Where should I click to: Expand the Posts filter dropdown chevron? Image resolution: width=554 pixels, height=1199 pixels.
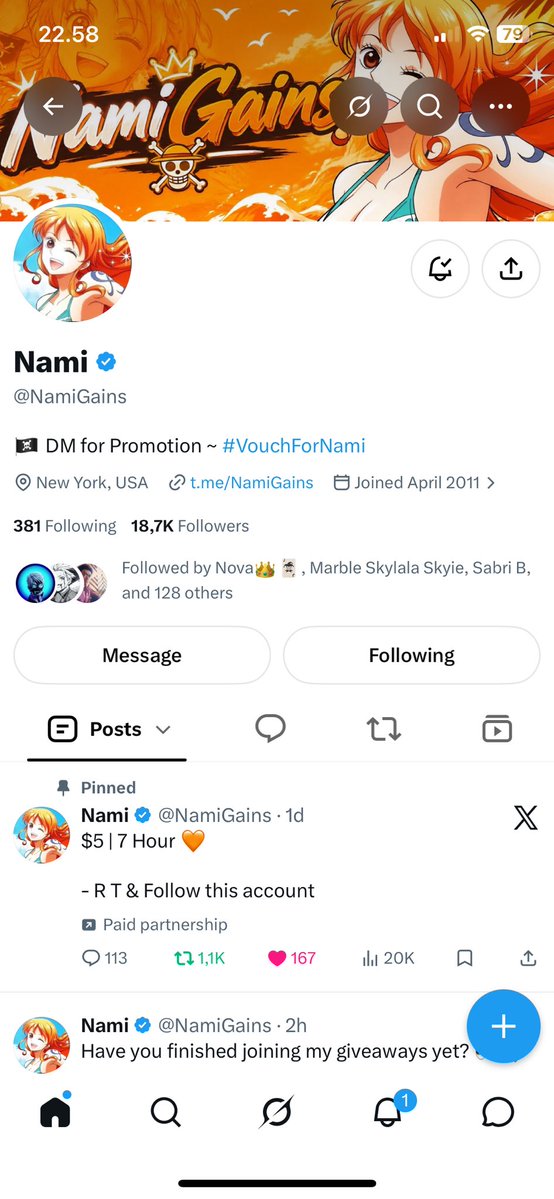pyautogui.click(x=163, y=730)
